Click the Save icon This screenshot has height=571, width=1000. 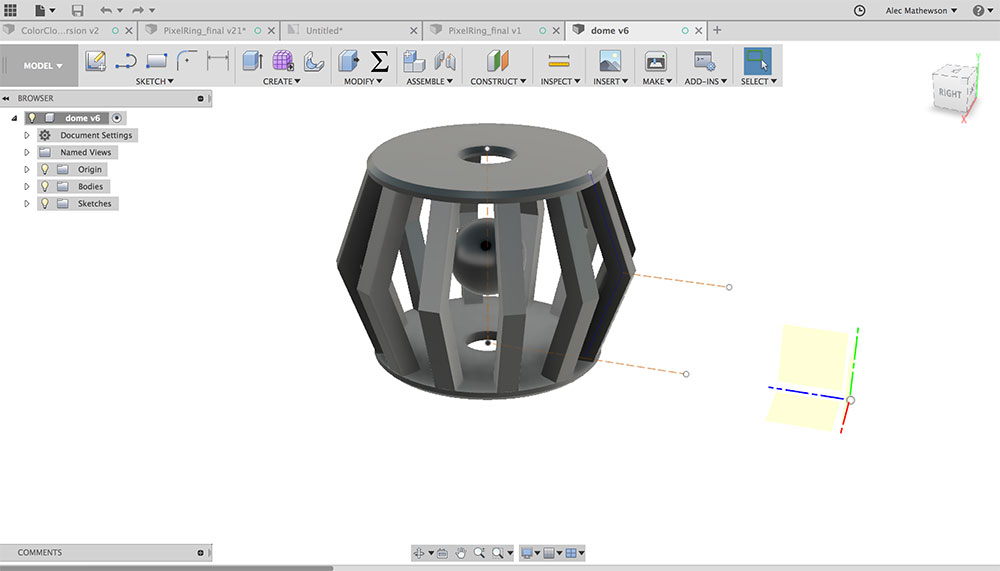[77, 10]
